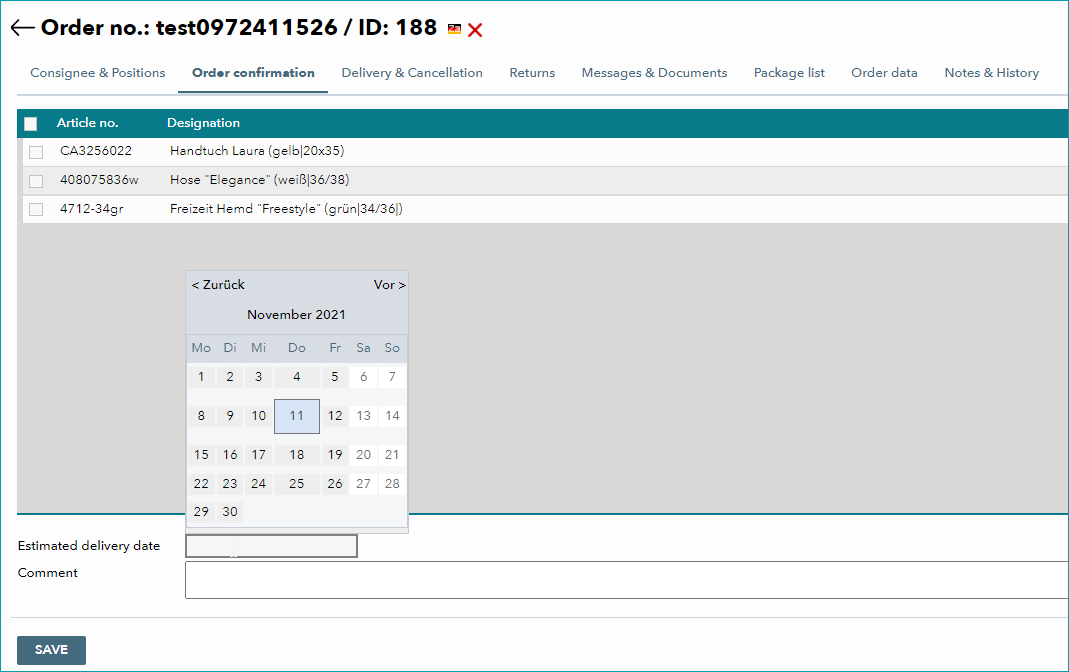Open the Notes & History tab

click(991, 73)
